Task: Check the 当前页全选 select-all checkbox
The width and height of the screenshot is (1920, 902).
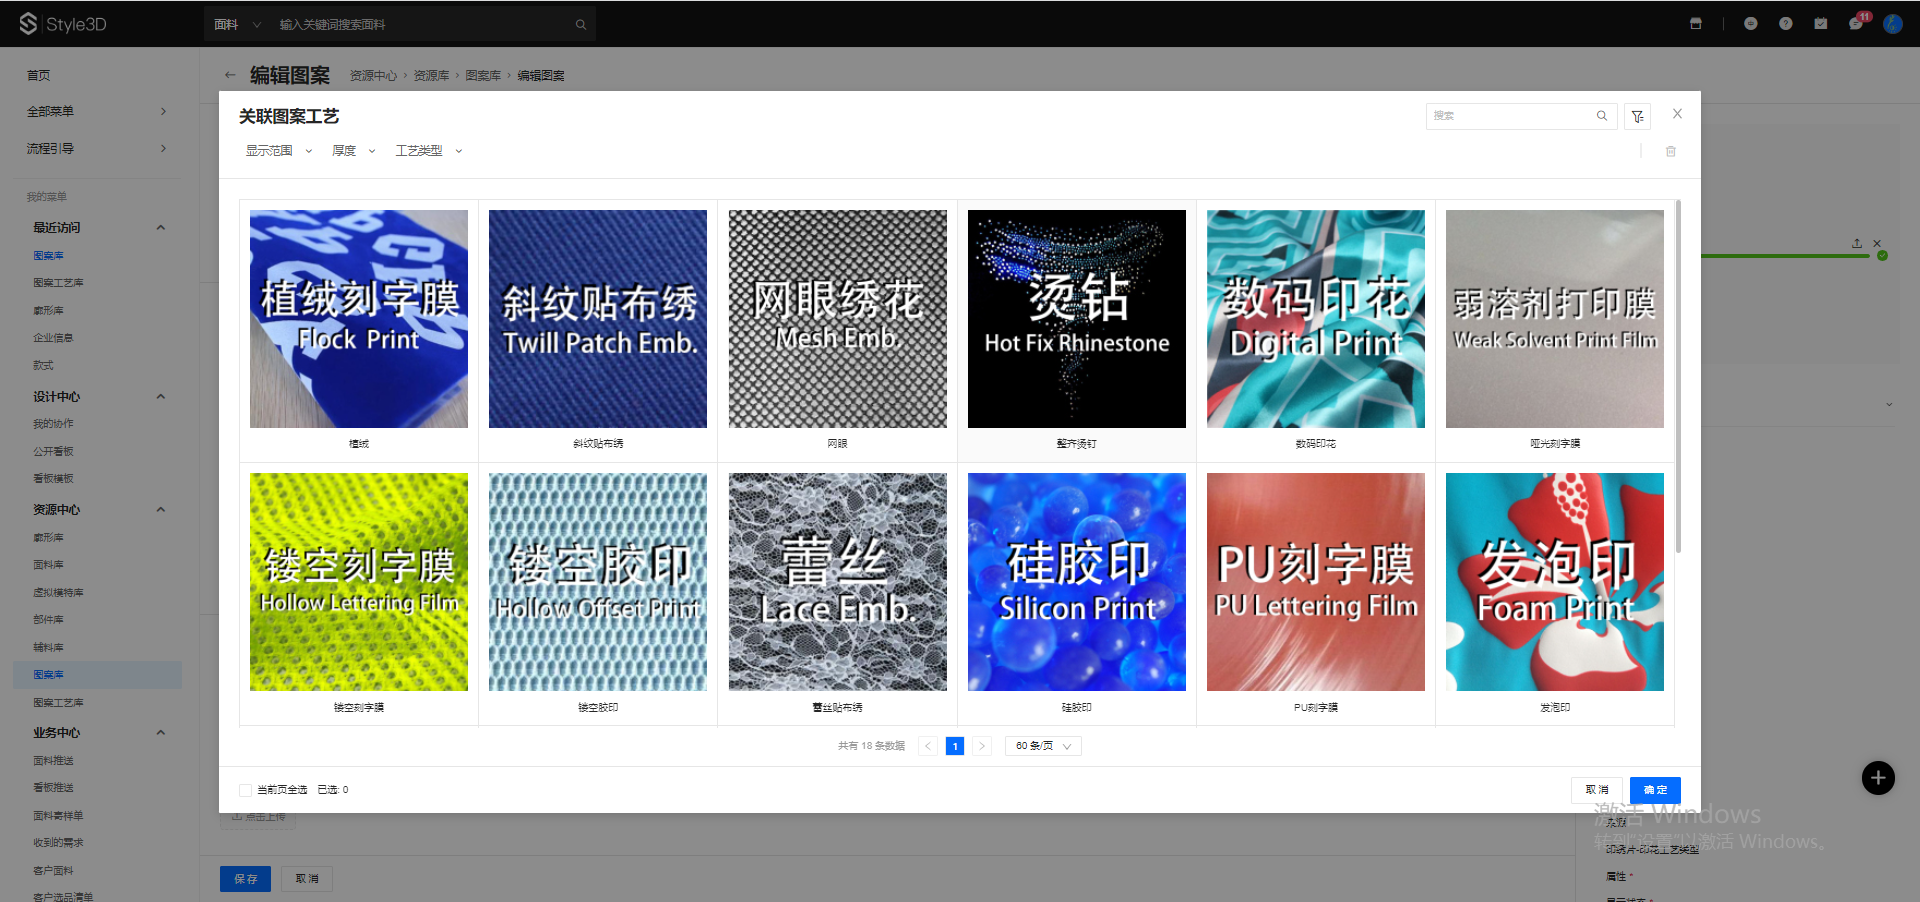Action: tap(245, 790)
